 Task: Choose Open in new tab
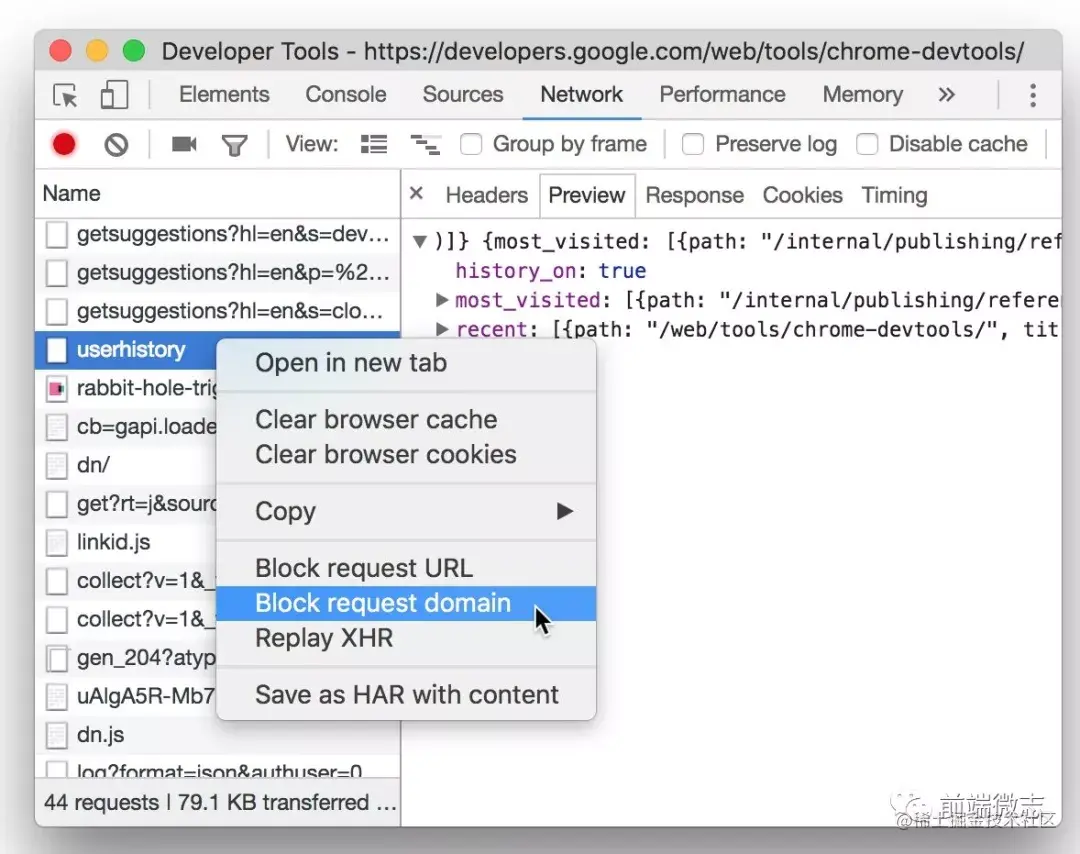pos(406,363)
